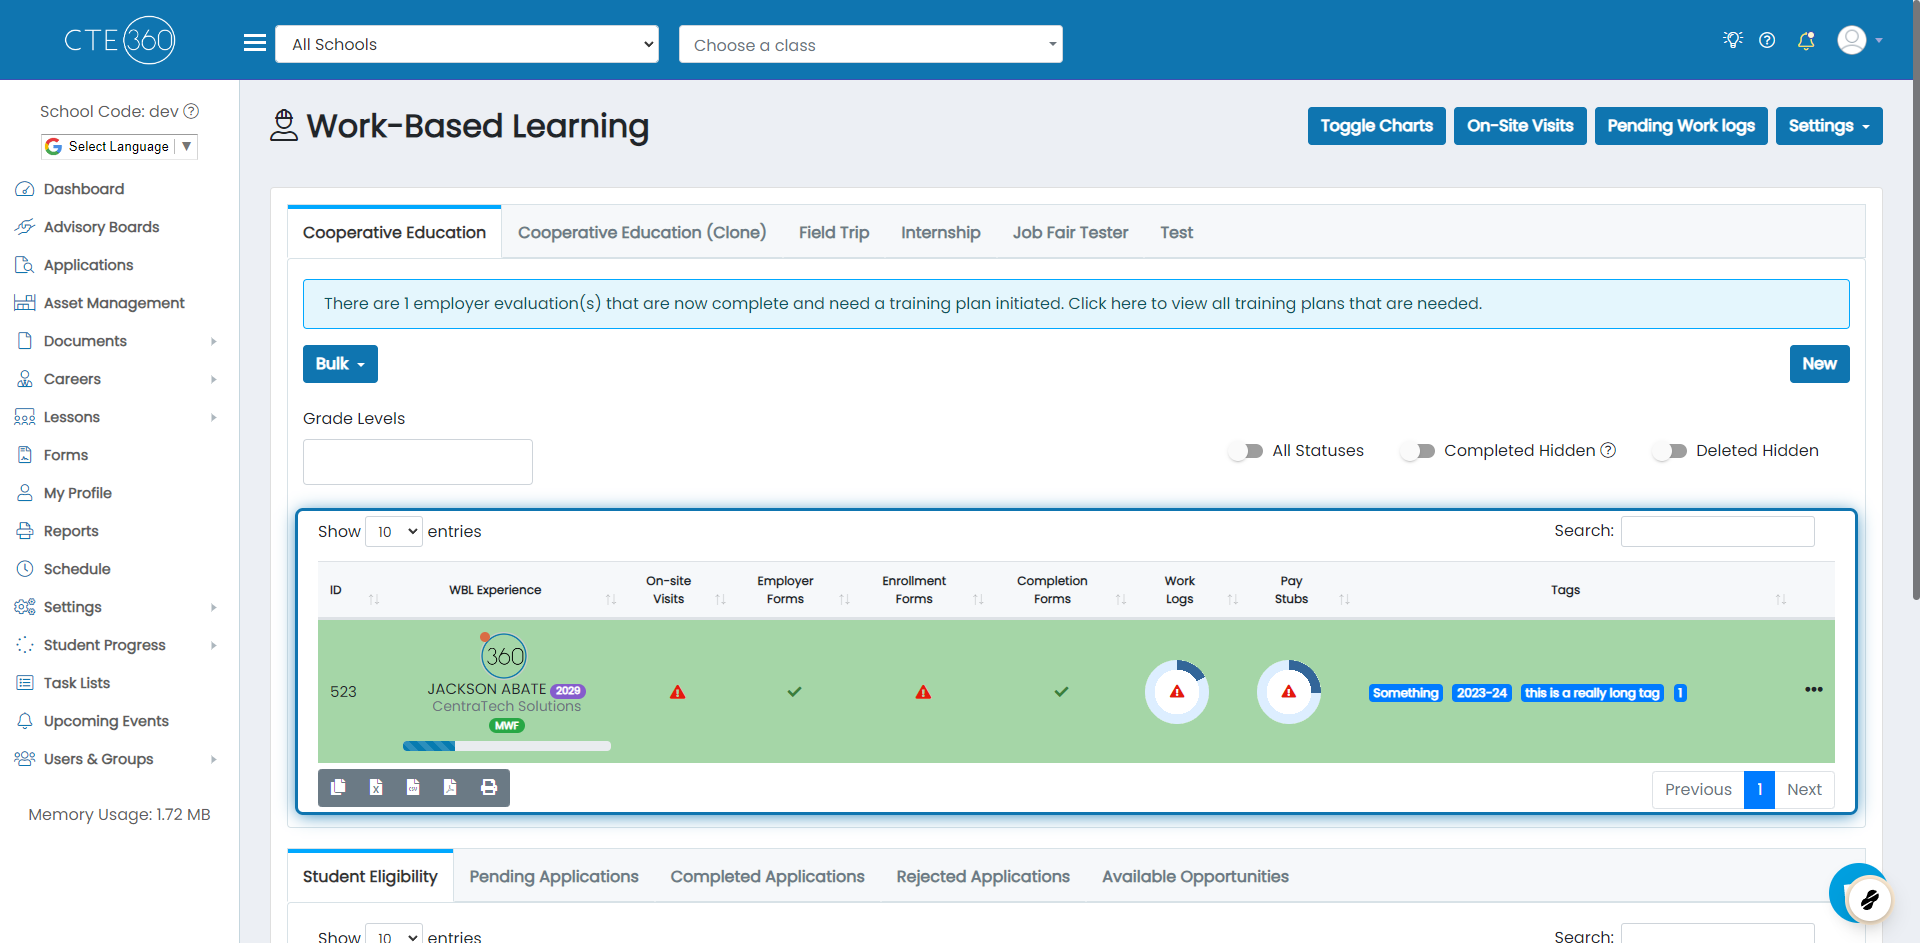Open the Bulk actions dropdown

coord(340,364)
